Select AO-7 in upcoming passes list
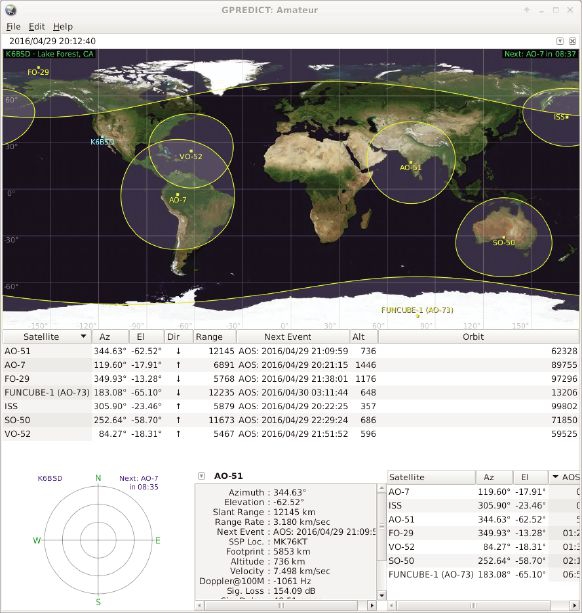Image resolution: width=582 pixels, height=613 pixels. click(483, 492)
